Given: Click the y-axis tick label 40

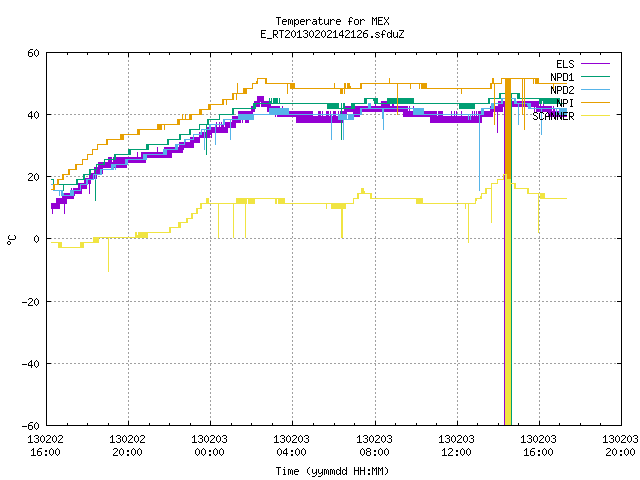Looking at the screenshot, I should pyautogui.click(x=33, y=115).
